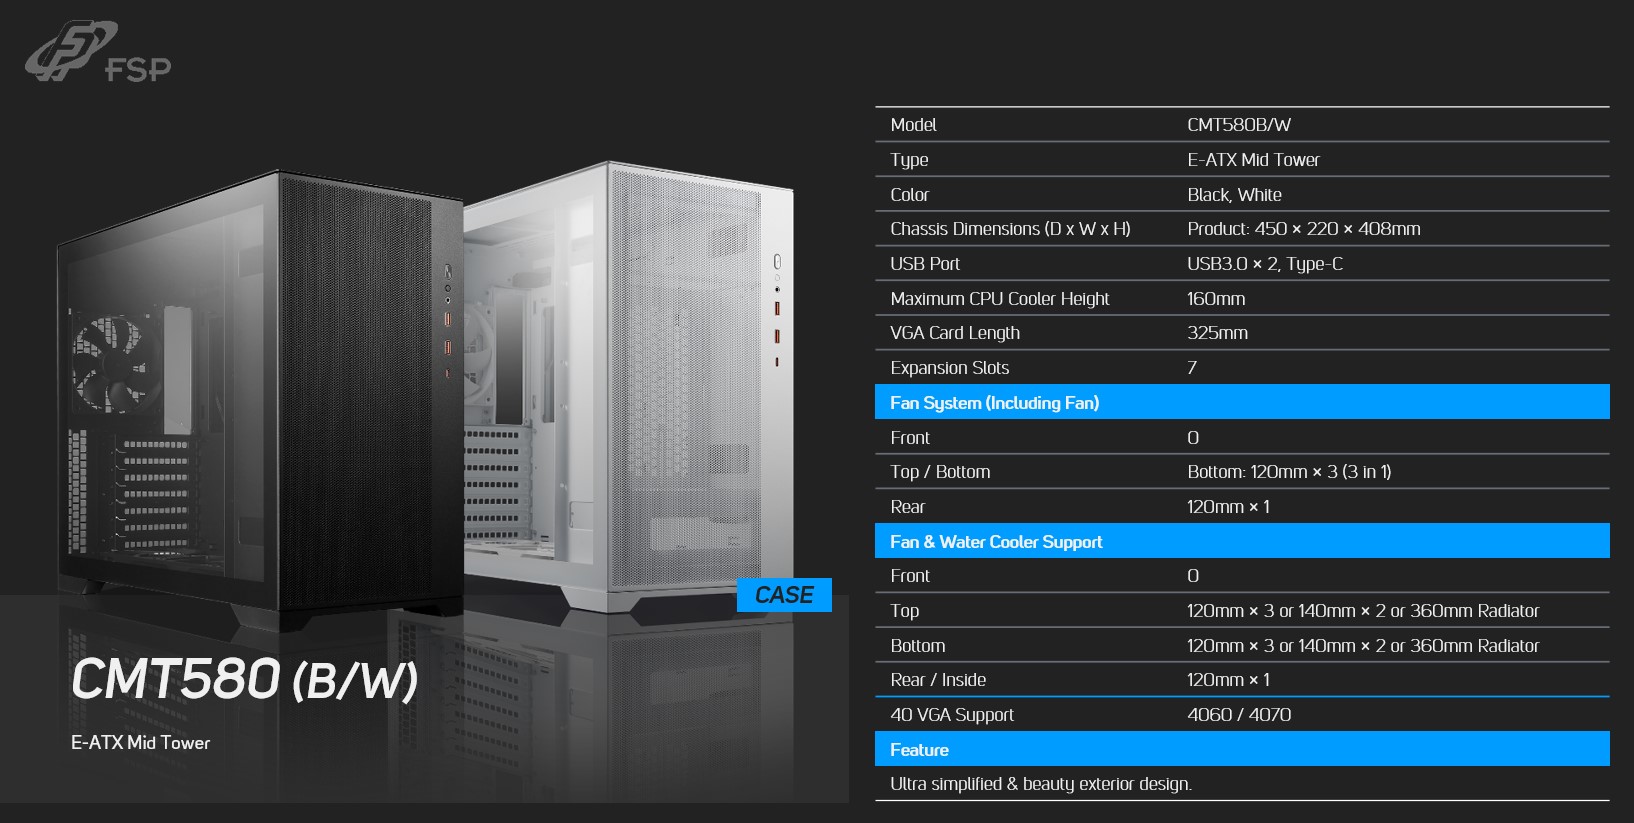This screenshot has width=1634, height=823.
Task: Click '120mm × 1' value in Rear row
Action: point(1228,507)
